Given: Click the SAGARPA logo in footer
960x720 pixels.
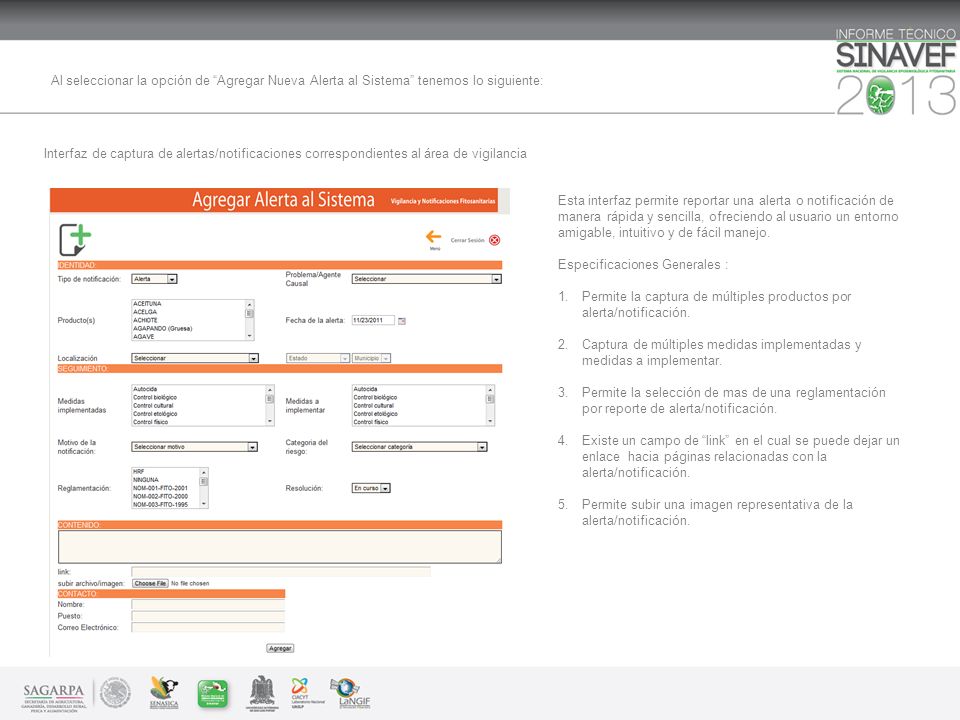Looking at the screenshot, I should point(54,696).
